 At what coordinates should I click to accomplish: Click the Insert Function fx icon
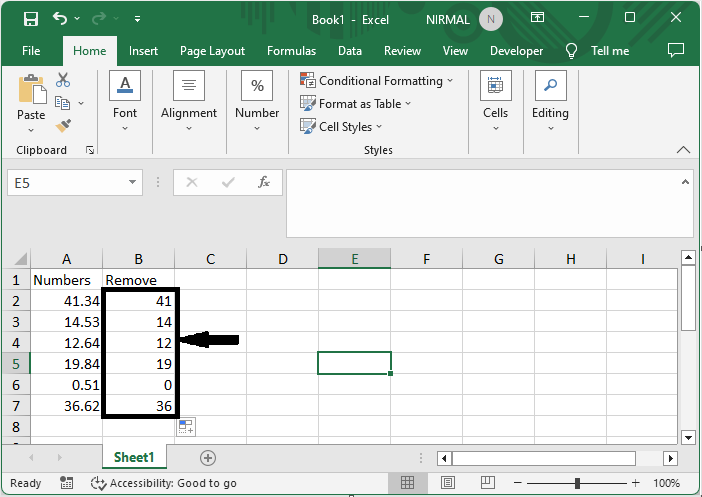pos(264,182)
